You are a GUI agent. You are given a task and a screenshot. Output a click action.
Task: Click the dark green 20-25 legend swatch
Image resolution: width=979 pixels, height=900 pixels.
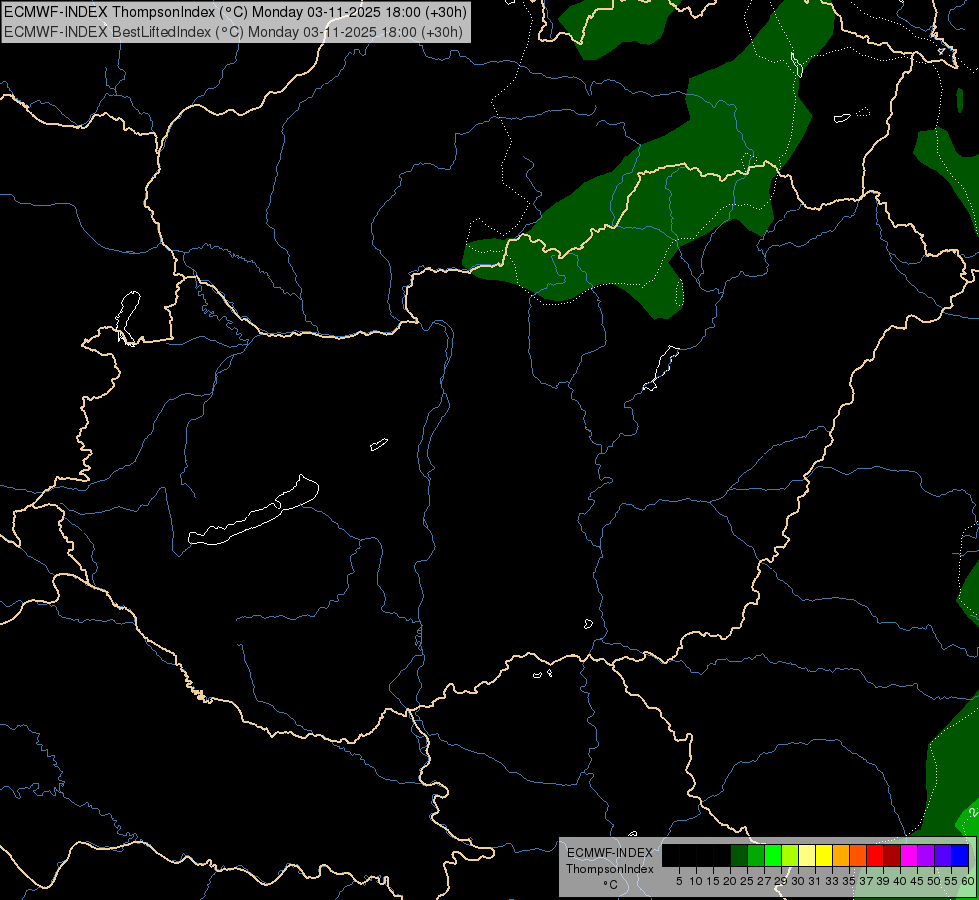pos(739,855)
